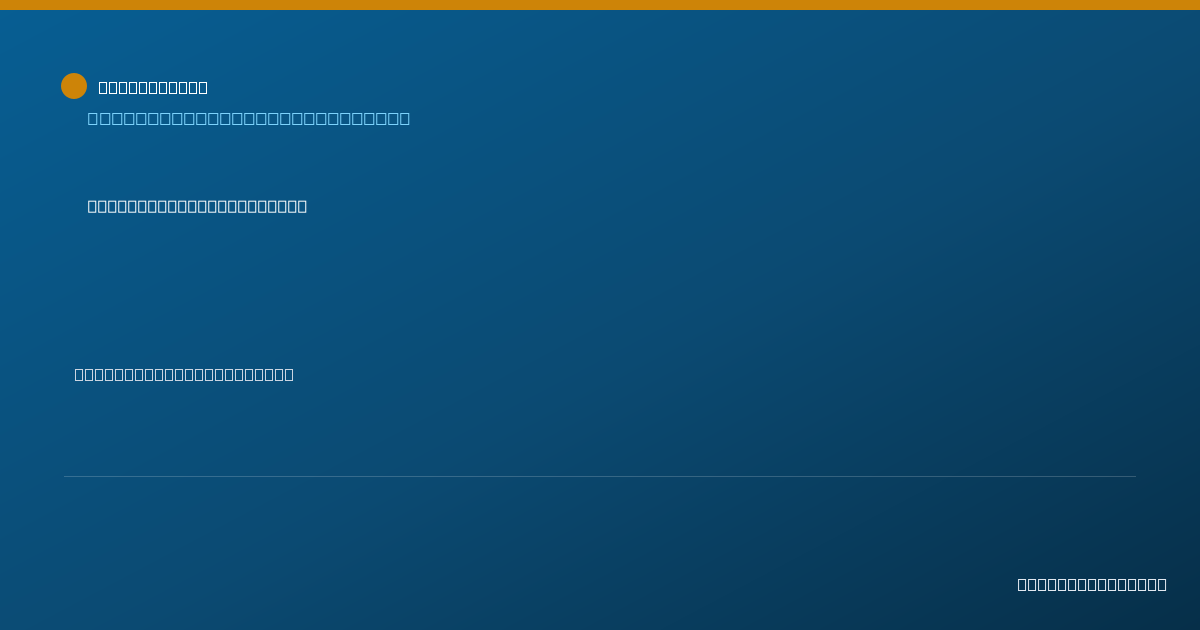Click the first box of the light-blue subtitle
This screenshot has height=630, width=1200.
click(93, 119)
